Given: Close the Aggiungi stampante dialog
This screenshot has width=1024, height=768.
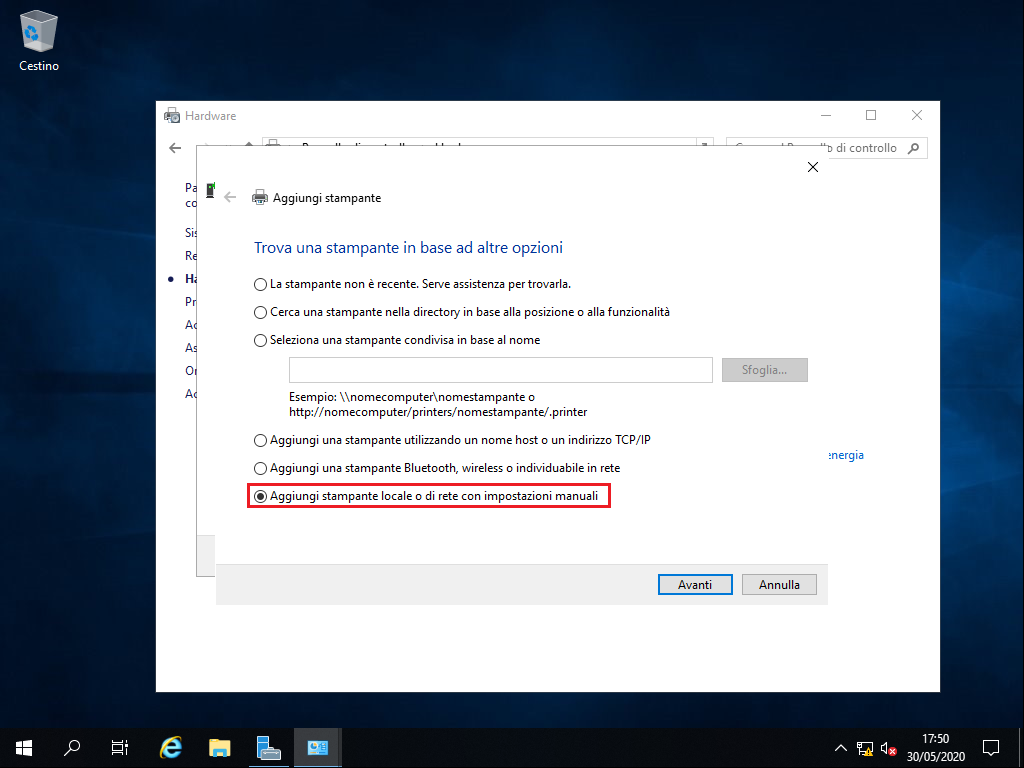Looking at the screenshot, I should [812, 167].
